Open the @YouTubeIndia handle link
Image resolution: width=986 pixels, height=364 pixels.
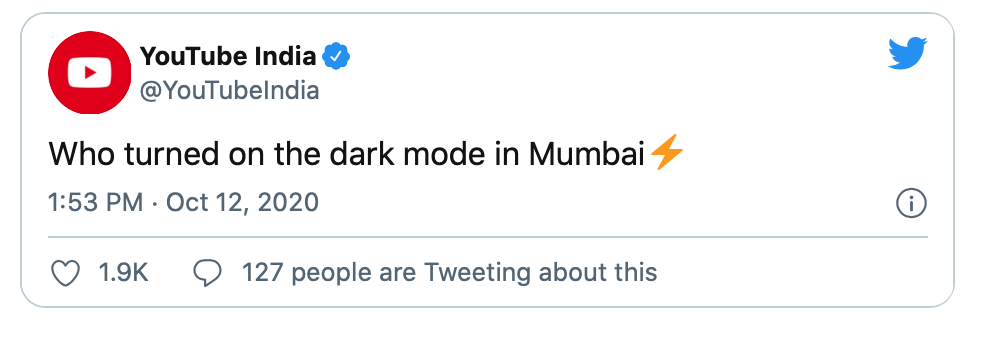coord(230,91)
